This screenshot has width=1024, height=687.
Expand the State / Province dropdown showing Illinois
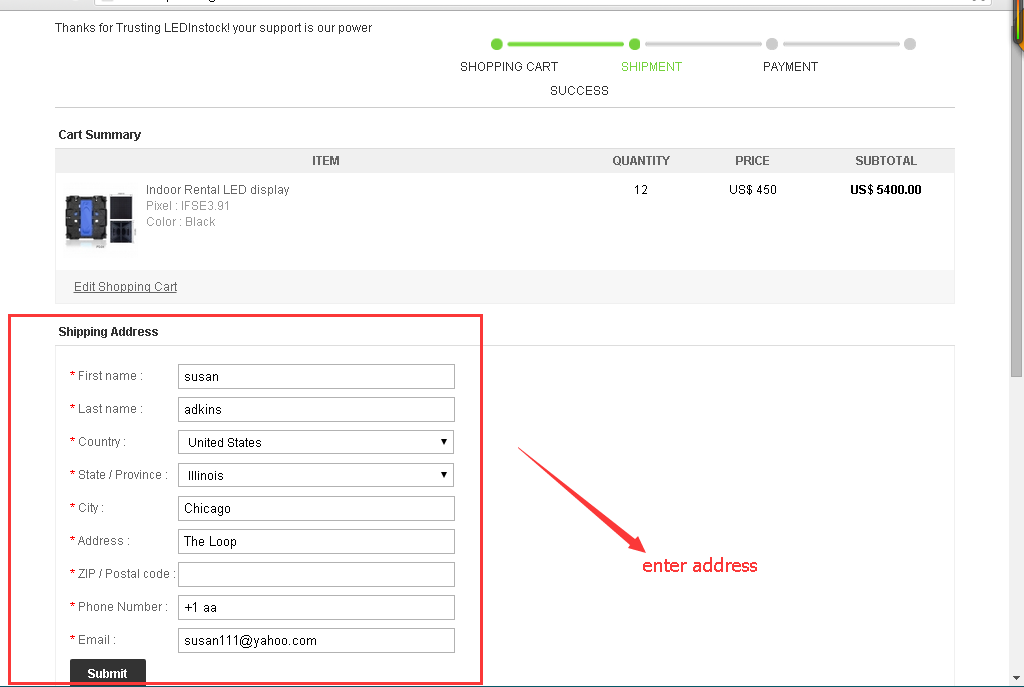pyautogui.click(x=316, y=475)
